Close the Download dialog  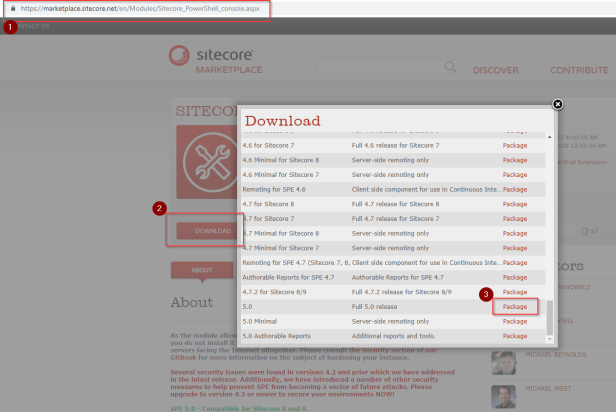pyautogui.click(x=558, y=103)
